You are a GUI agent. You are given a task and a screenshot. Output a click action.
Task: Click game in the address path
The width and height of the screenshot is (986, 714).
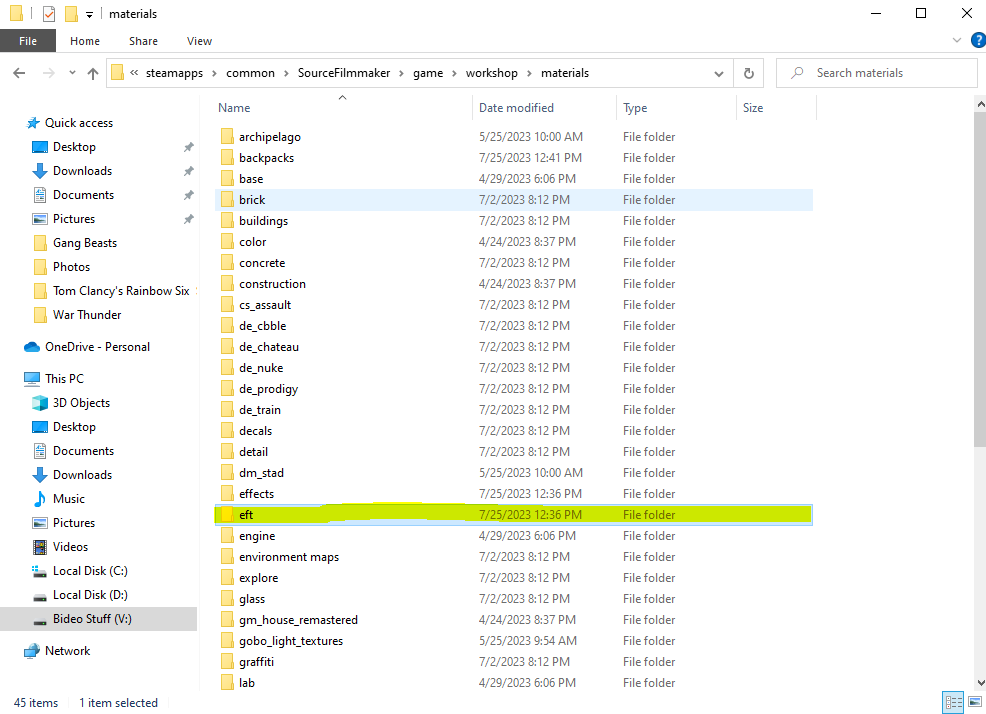click(428, 73)
